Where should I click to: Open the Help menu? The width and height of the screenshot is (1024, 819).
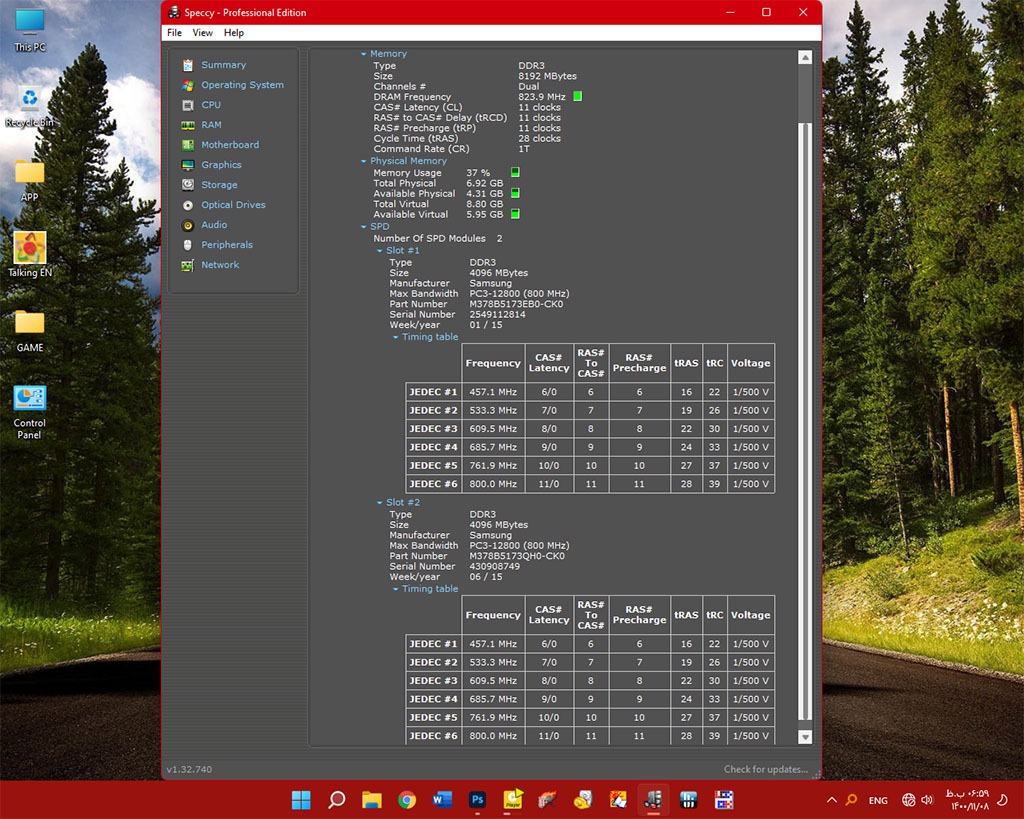click(x=234, y=33)
